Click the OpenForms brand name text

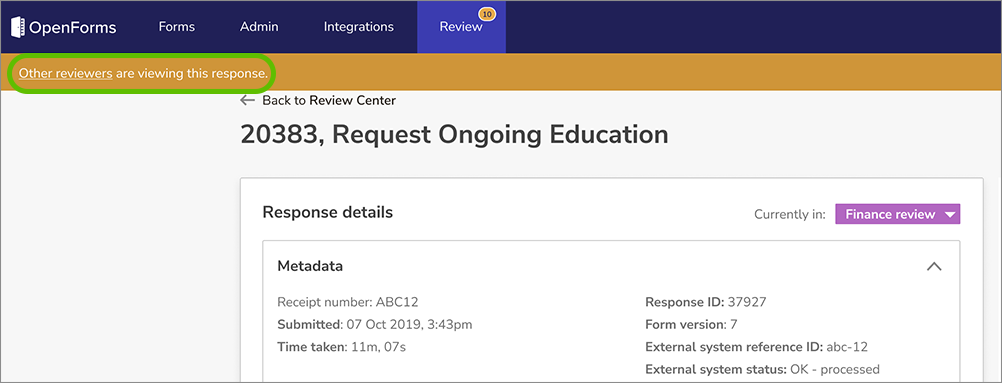pyautogui.click(x=72, y=27)
